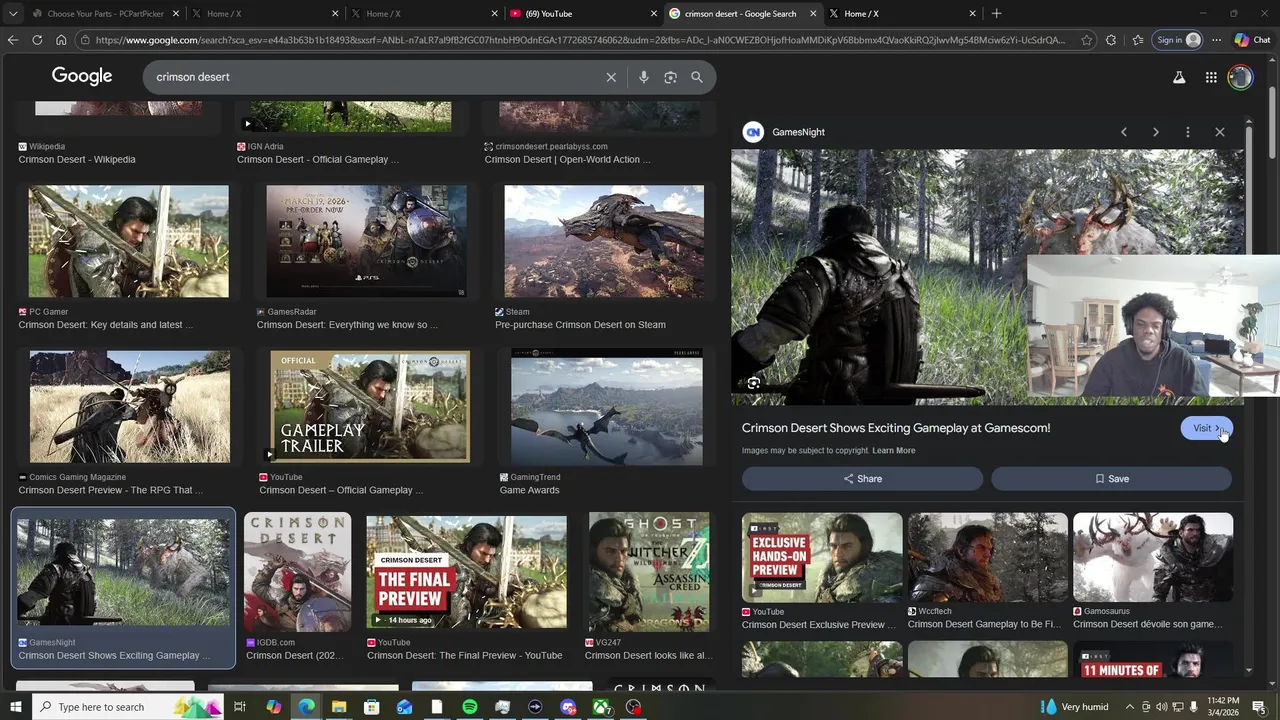Image resolution: width=1280 pixels, height=720 pixels.
Task: Open Comics Gaming Magazine preview image
Action: click(129, 407)
